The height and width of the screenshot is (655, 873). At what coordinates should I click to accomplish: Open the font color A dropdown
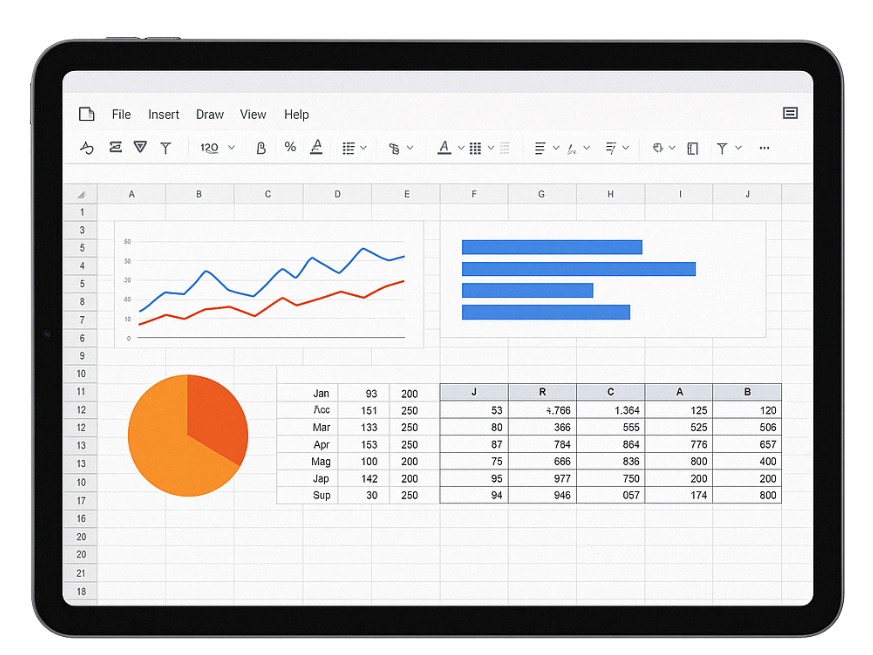[451, 148]
